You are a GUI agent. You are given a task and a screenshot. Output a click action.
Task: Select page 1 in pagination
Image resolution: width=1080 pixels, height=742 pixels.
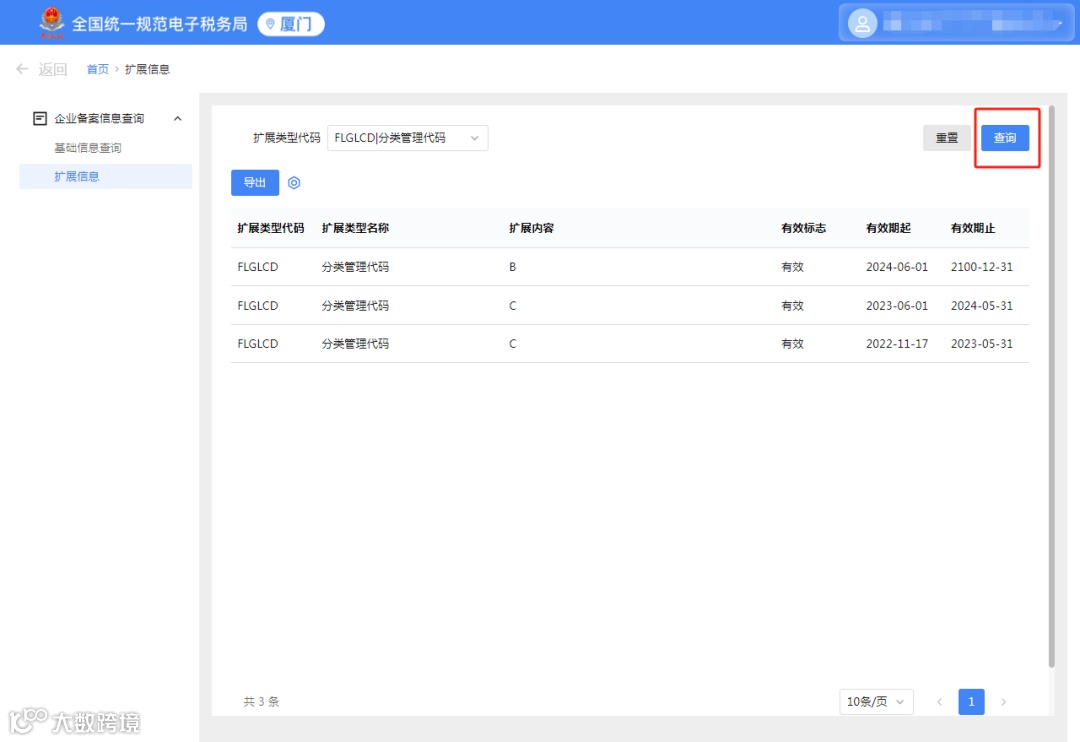971,701
